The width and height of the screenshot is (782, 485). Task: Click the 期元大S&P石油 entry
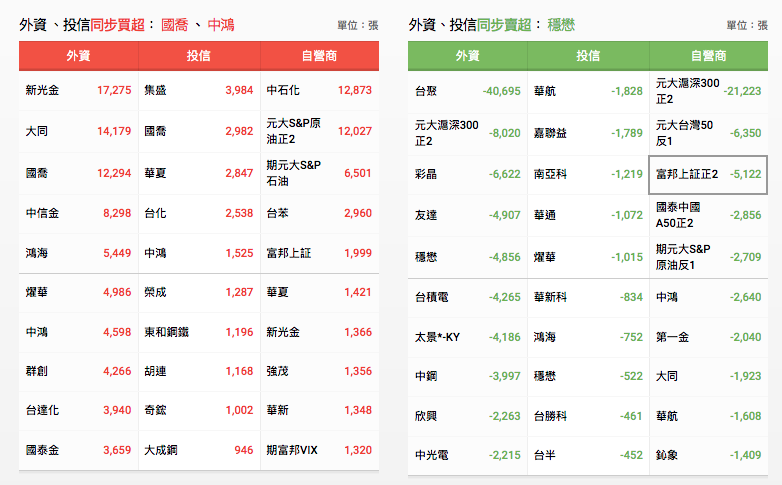294,173
